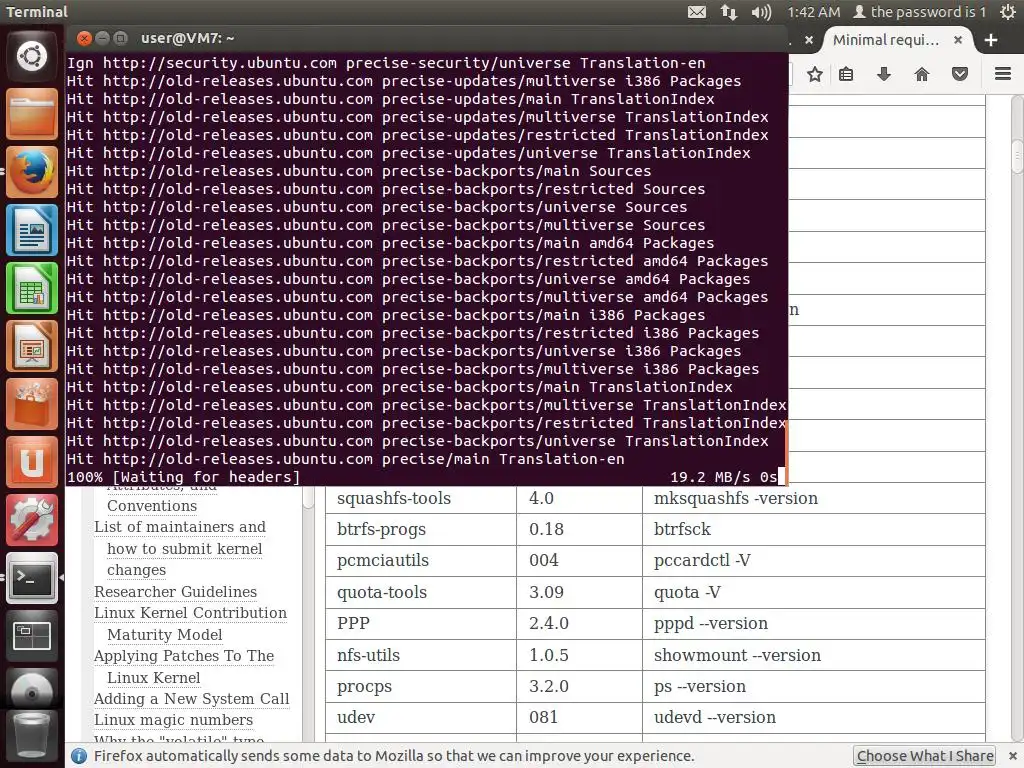Click 'Choose What I Share' button

tap(925, 756)
